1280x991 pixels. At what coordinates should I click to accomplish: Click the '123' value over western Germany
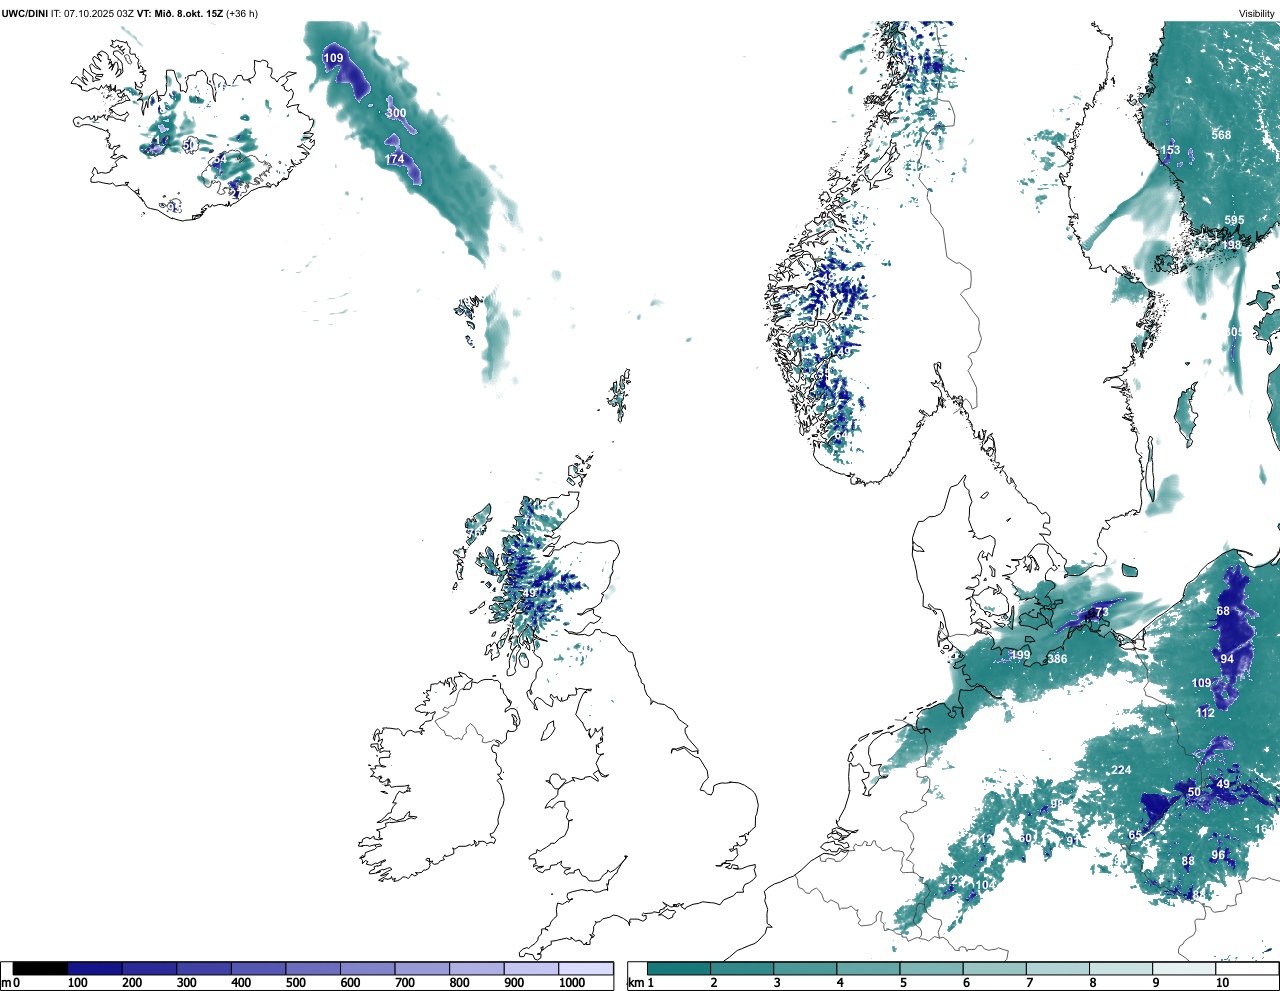tap(955, 880)
